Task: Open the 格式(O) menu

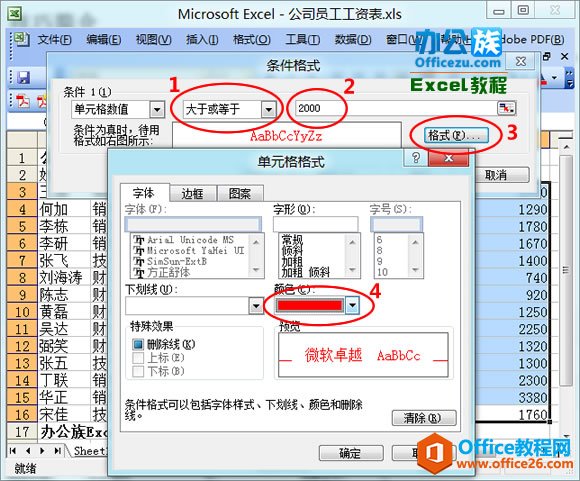Action: tap(252, 39)
